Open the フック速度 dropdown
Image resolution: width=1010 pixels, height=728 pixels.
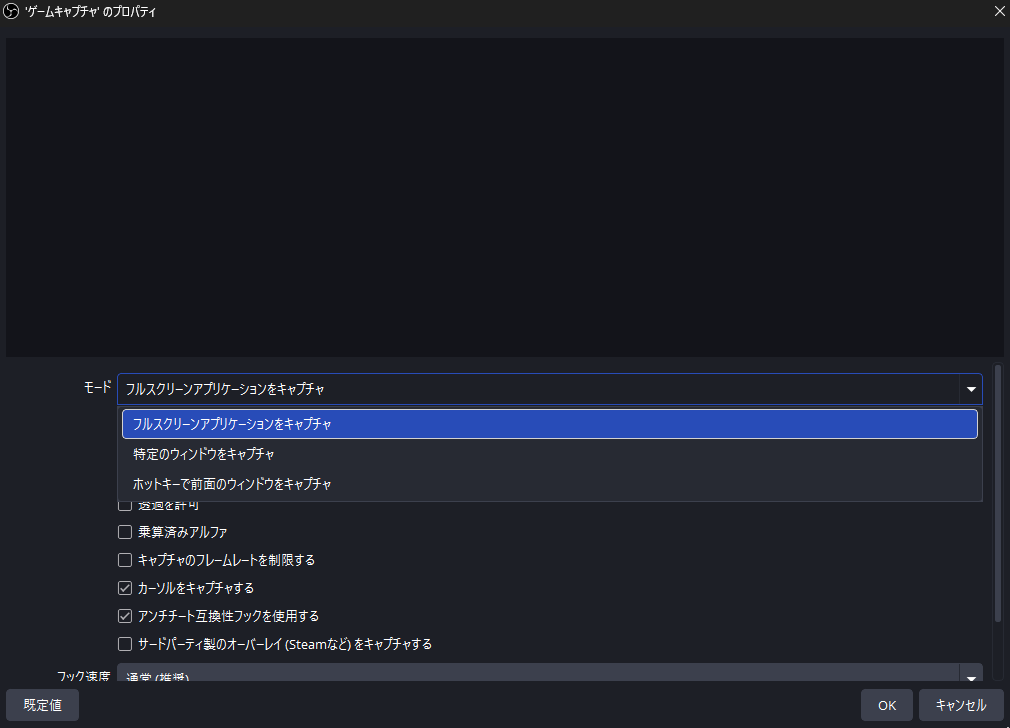point(549,673)
